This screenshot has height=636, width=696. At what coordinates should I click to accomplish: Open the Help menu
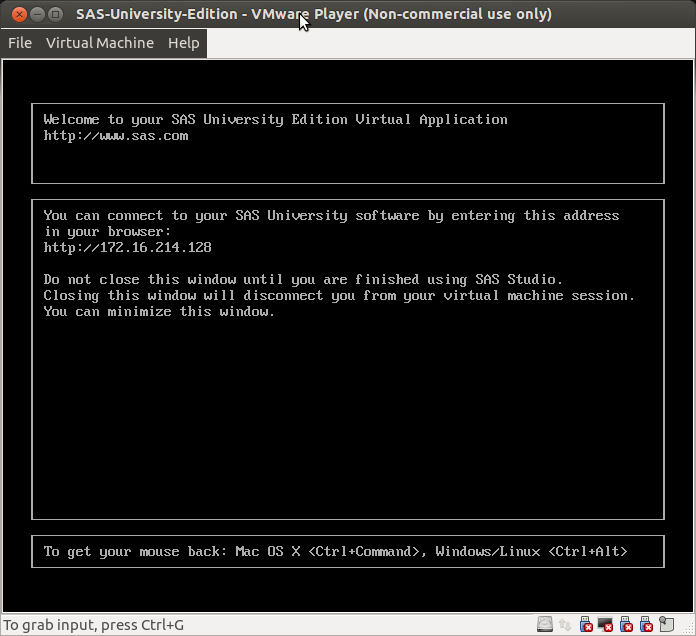tap(183, 43)
